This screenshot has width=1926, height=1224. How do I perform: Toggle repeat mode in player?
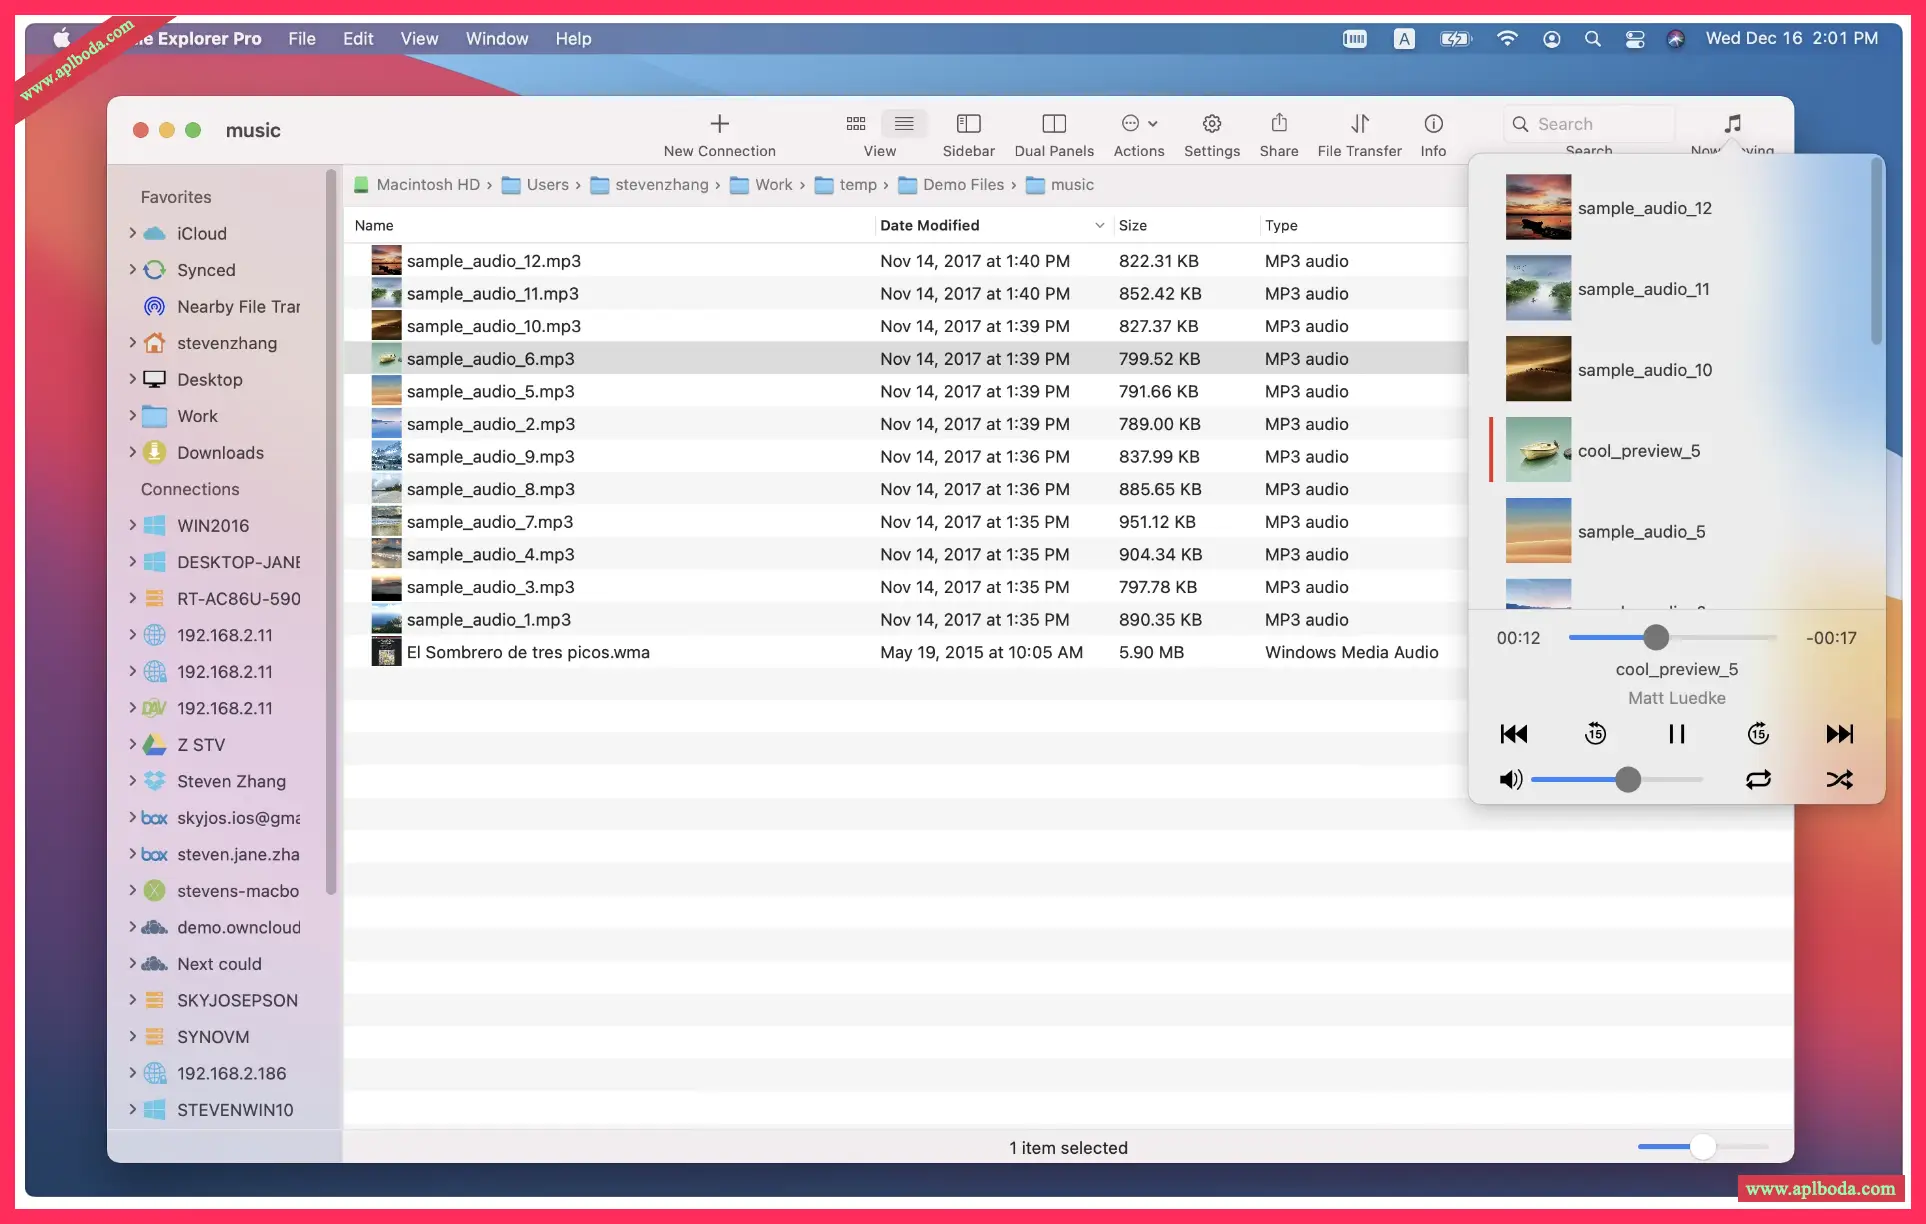click(1758, 779)
